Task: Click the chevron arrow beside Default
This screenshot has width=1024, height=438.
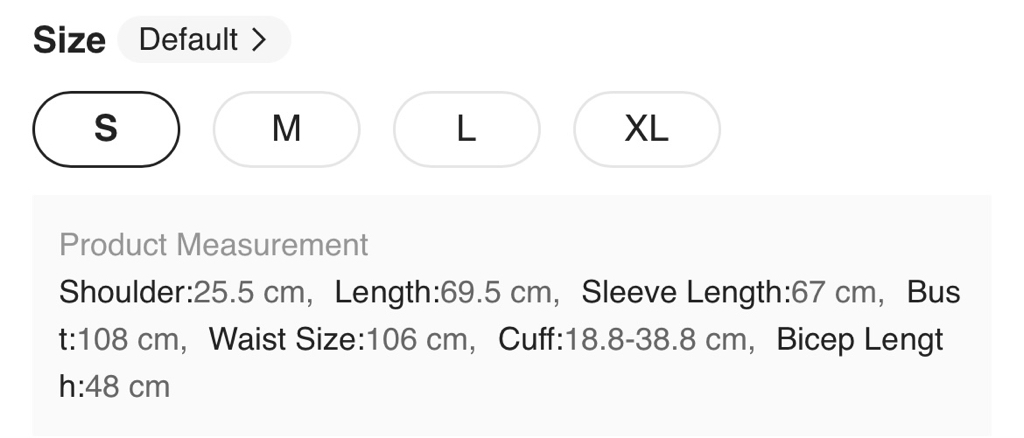Action: 259,40
